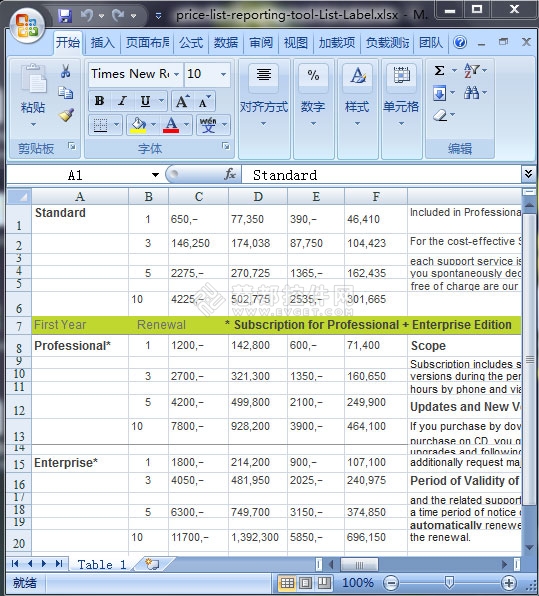Switch to the 插入 ribbon tab
Viewport: 539px width, 596px height.
[103, 43]
